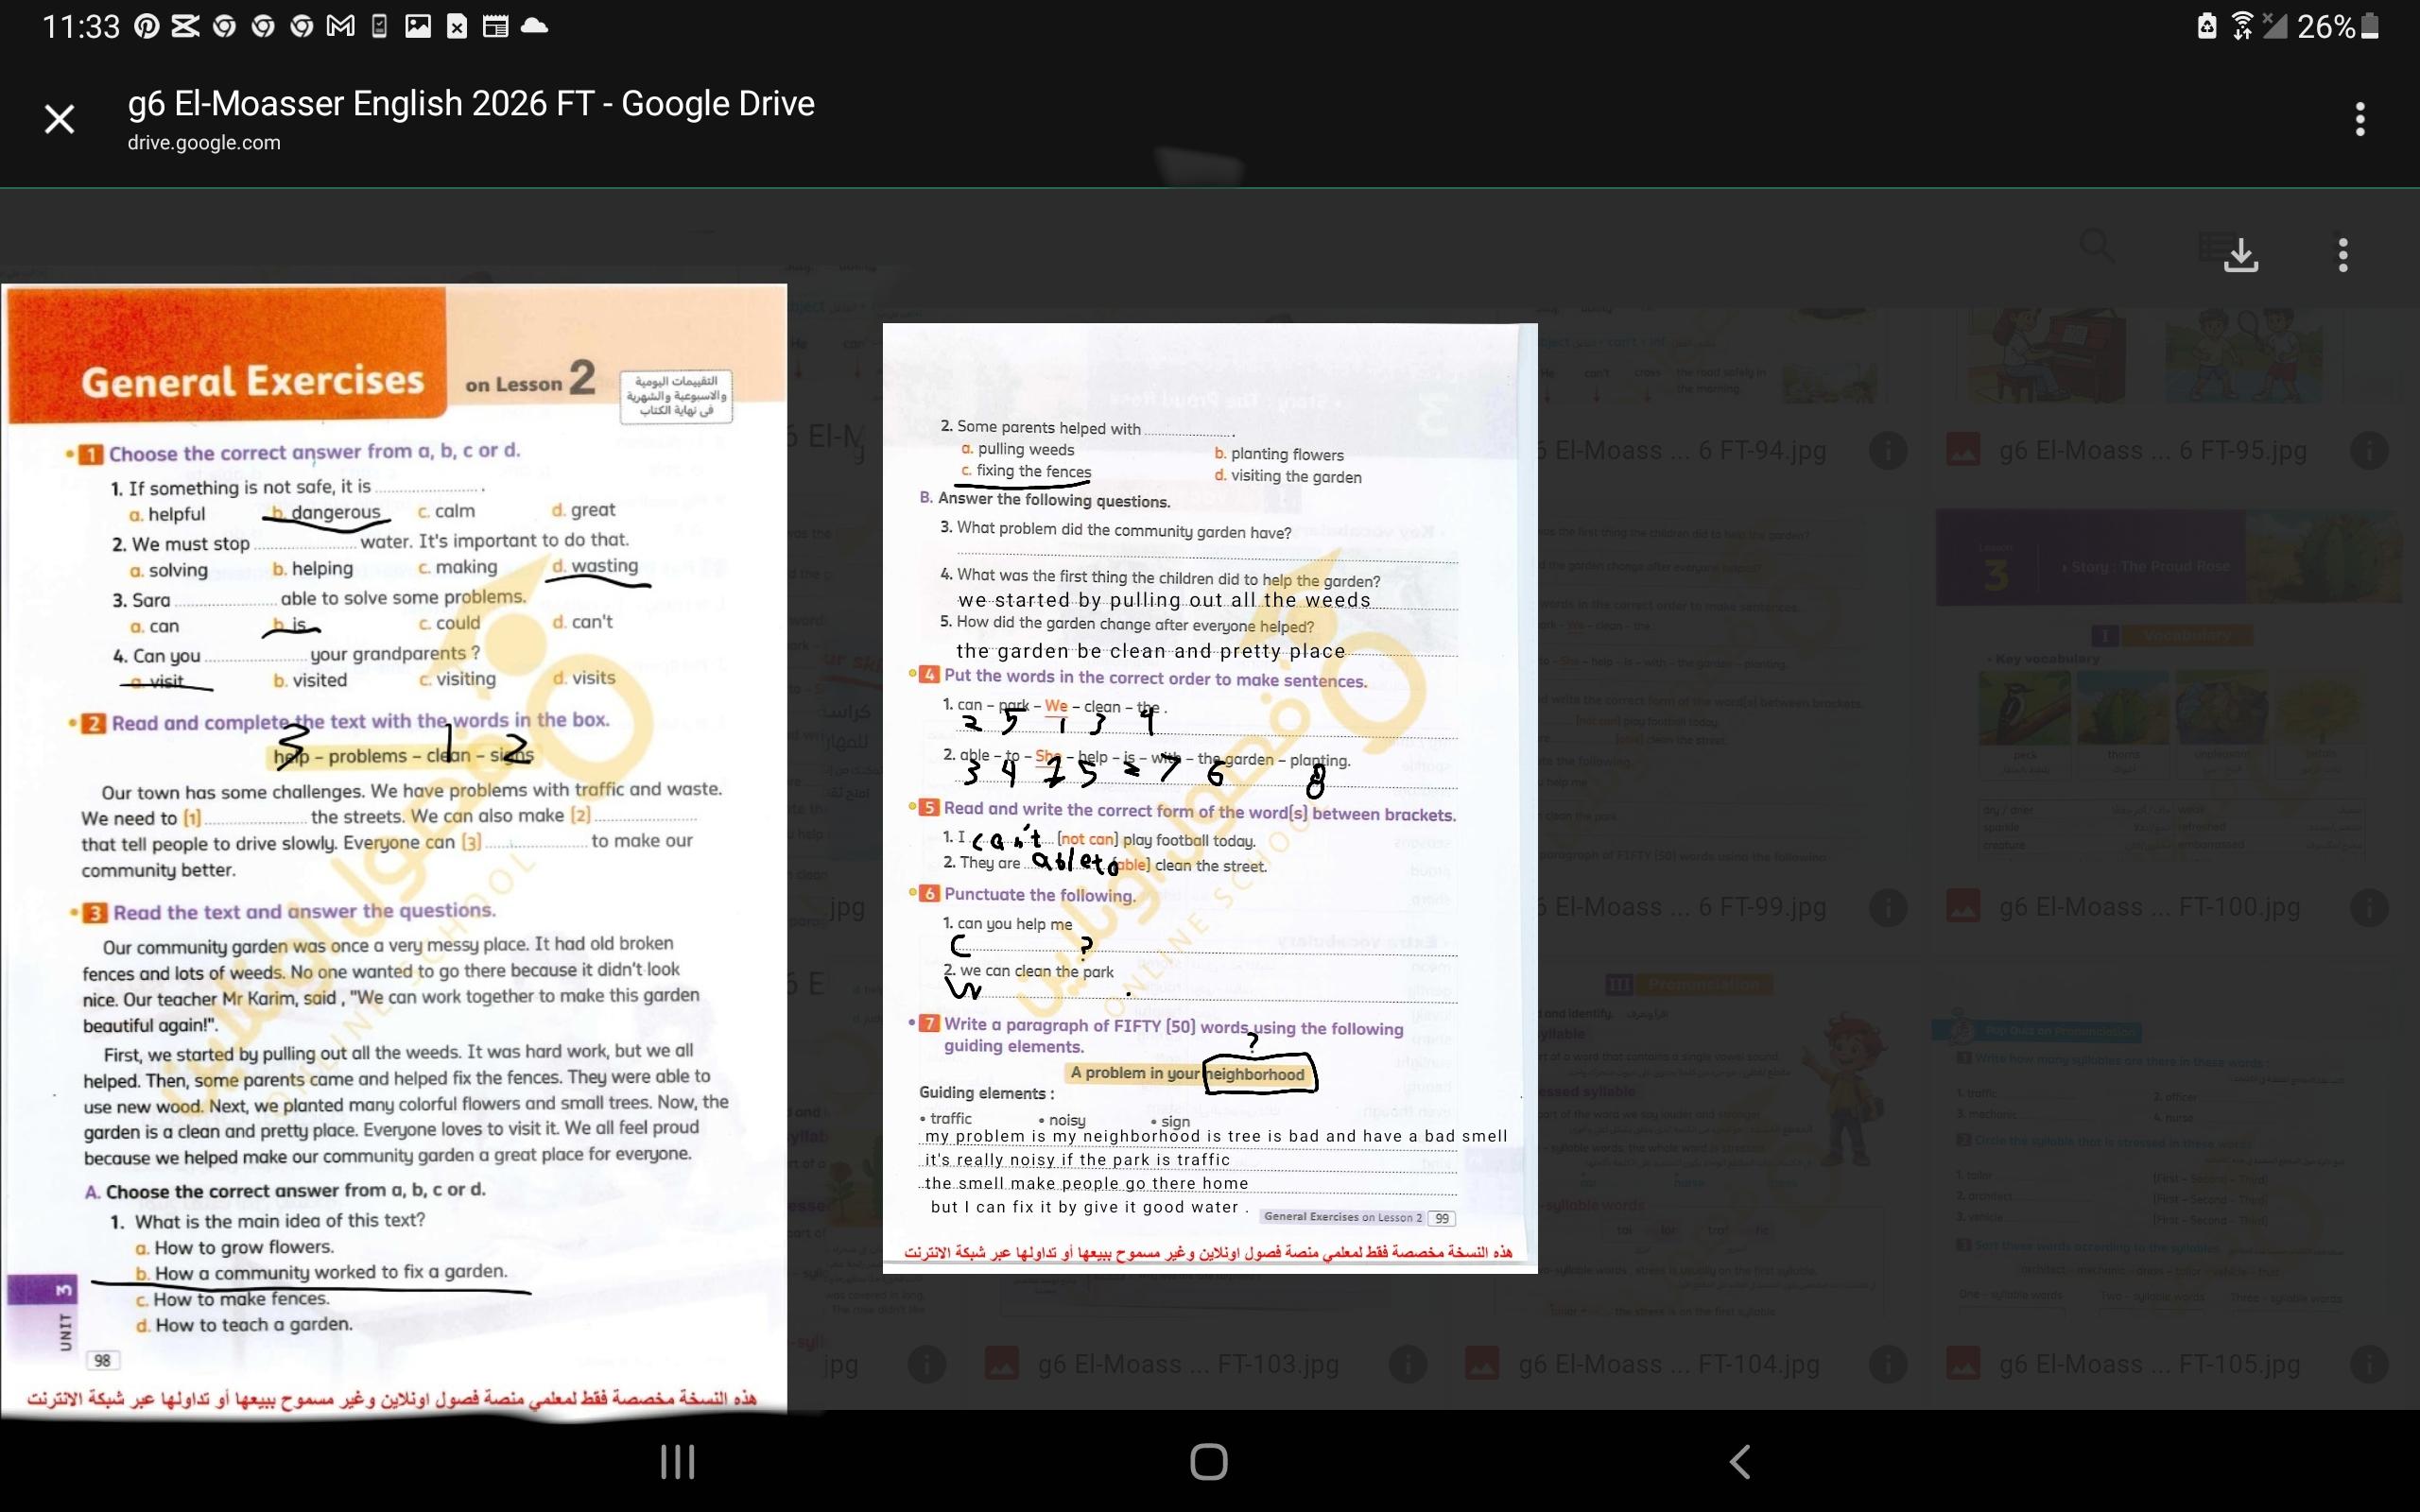Open info for FT-94.jpg file
2420x1512 pixels.
pos(1888,451)
